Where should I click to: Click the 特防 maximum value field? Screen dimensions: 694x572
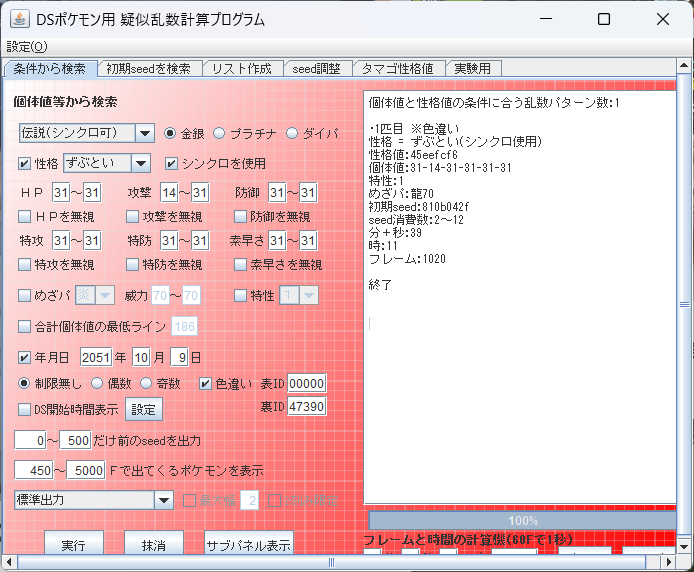click(200, 240)
